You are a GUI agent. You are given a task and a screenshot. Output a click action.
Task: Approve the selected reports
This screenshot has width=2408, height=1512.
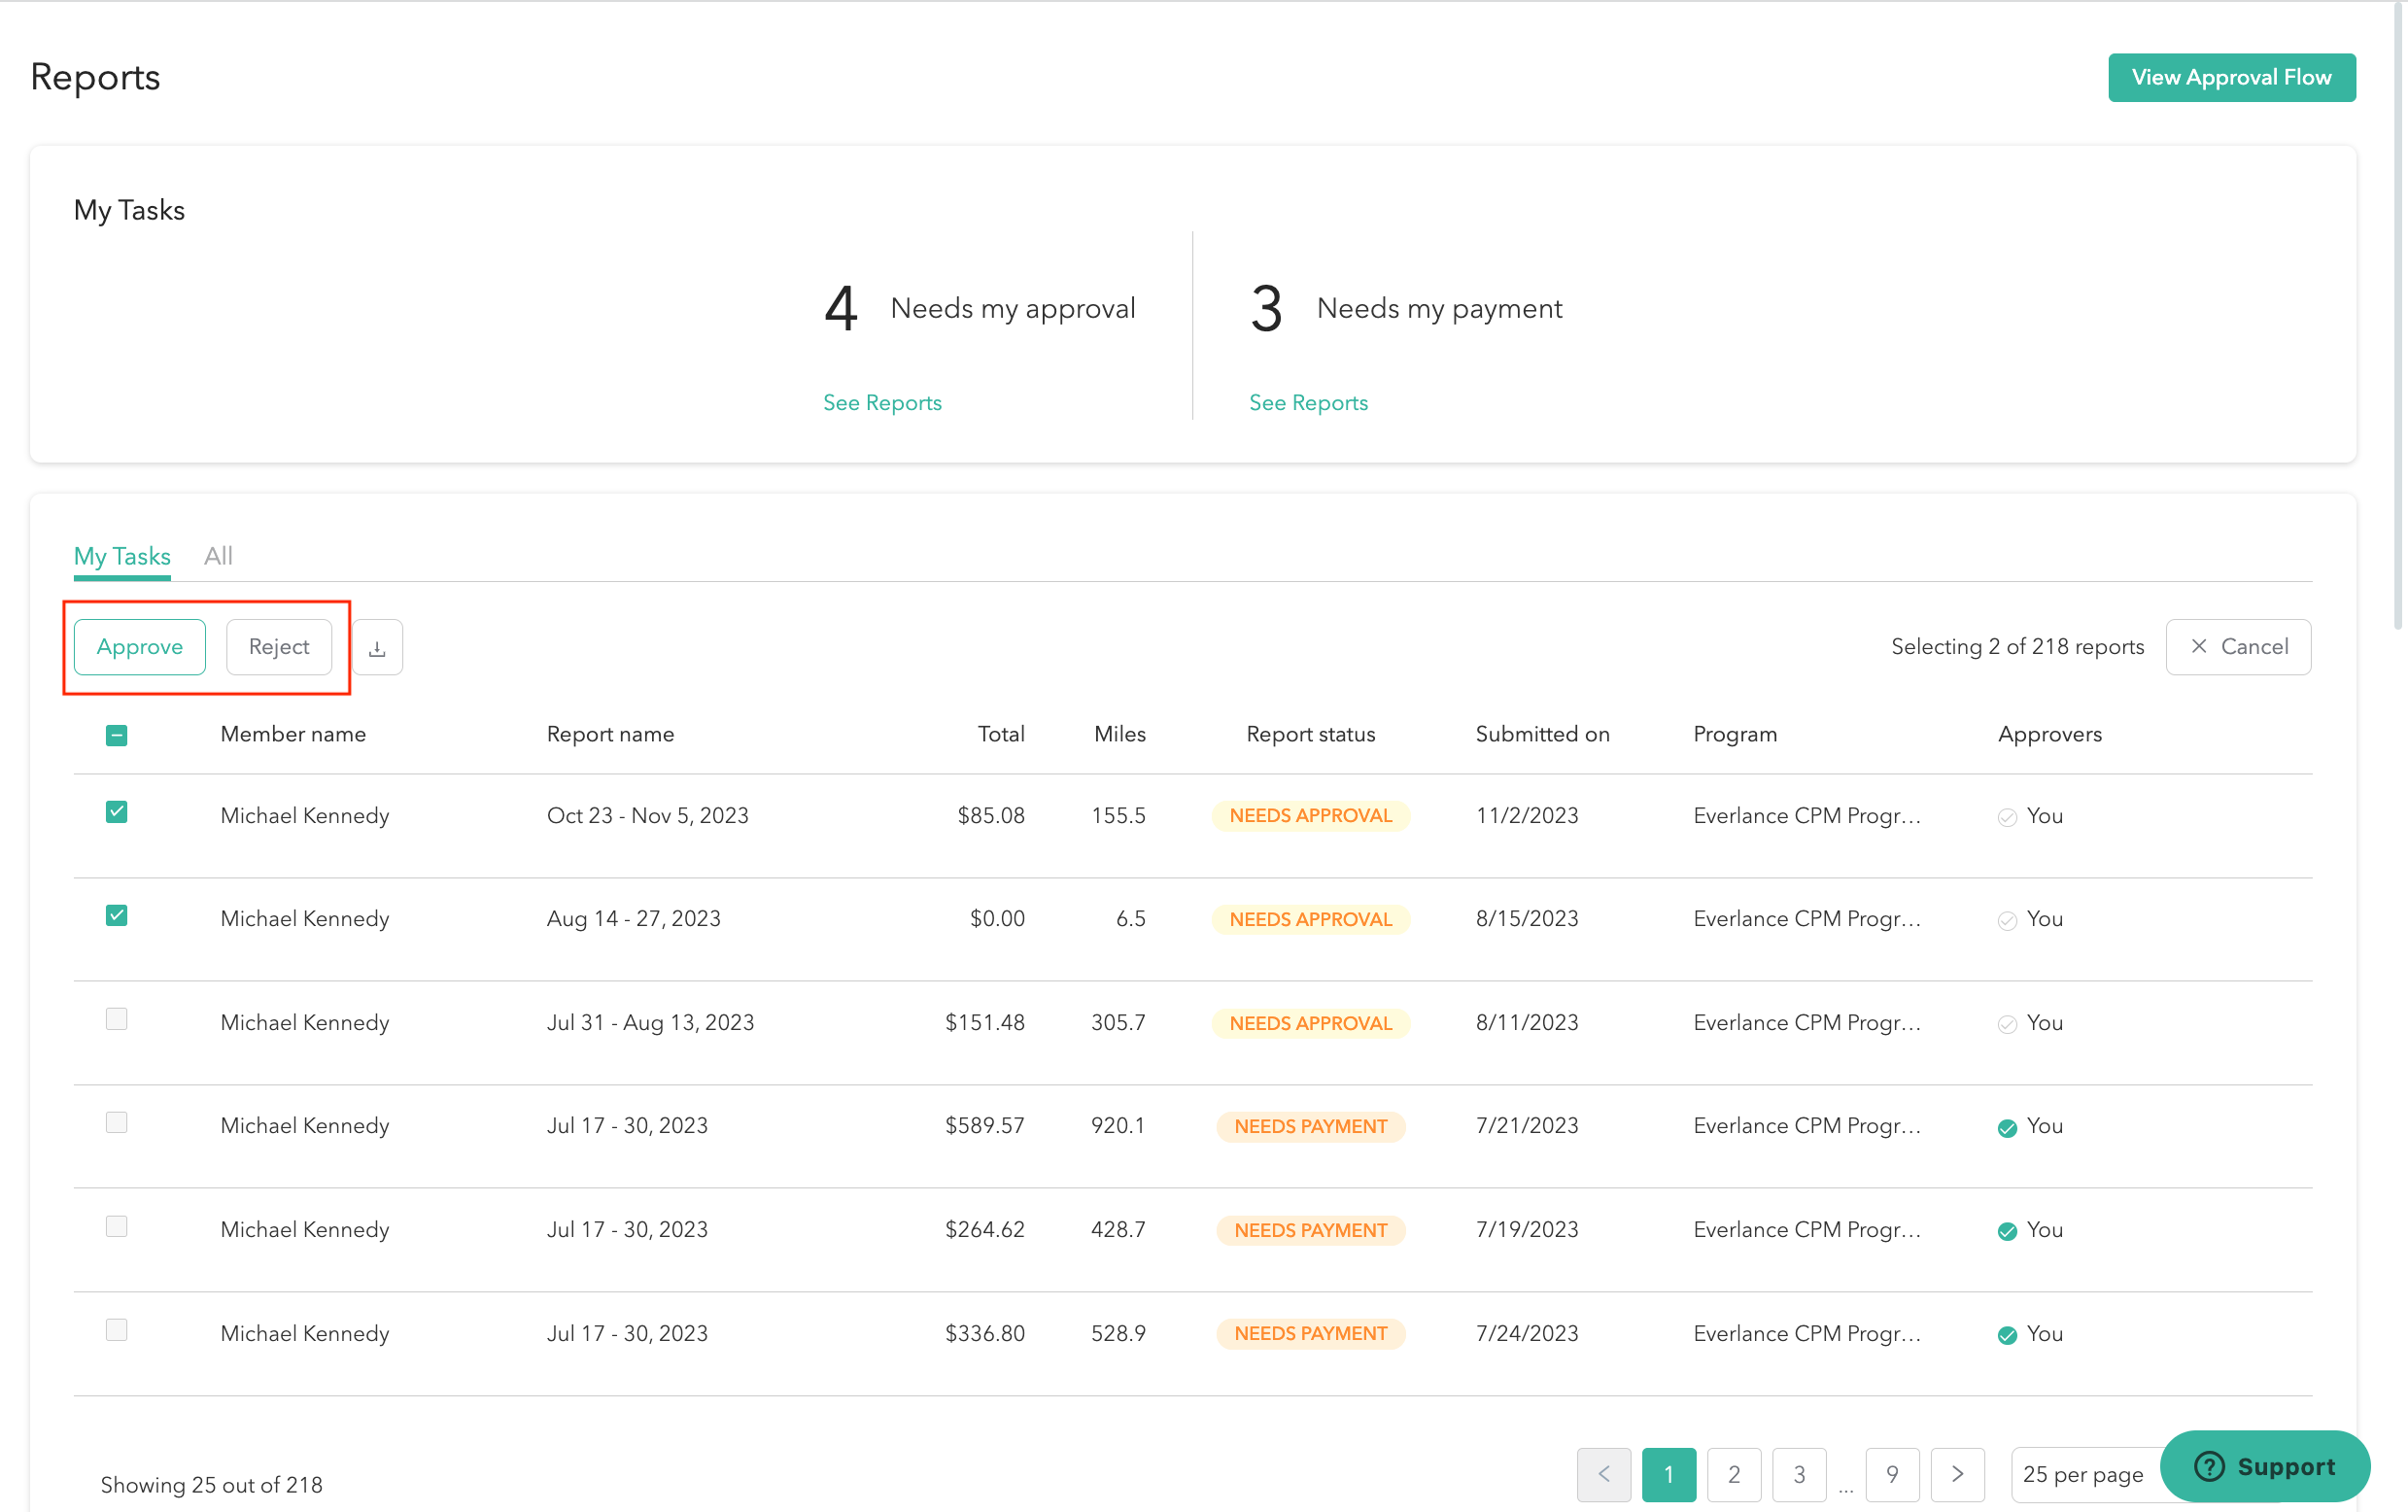(140, 647)
